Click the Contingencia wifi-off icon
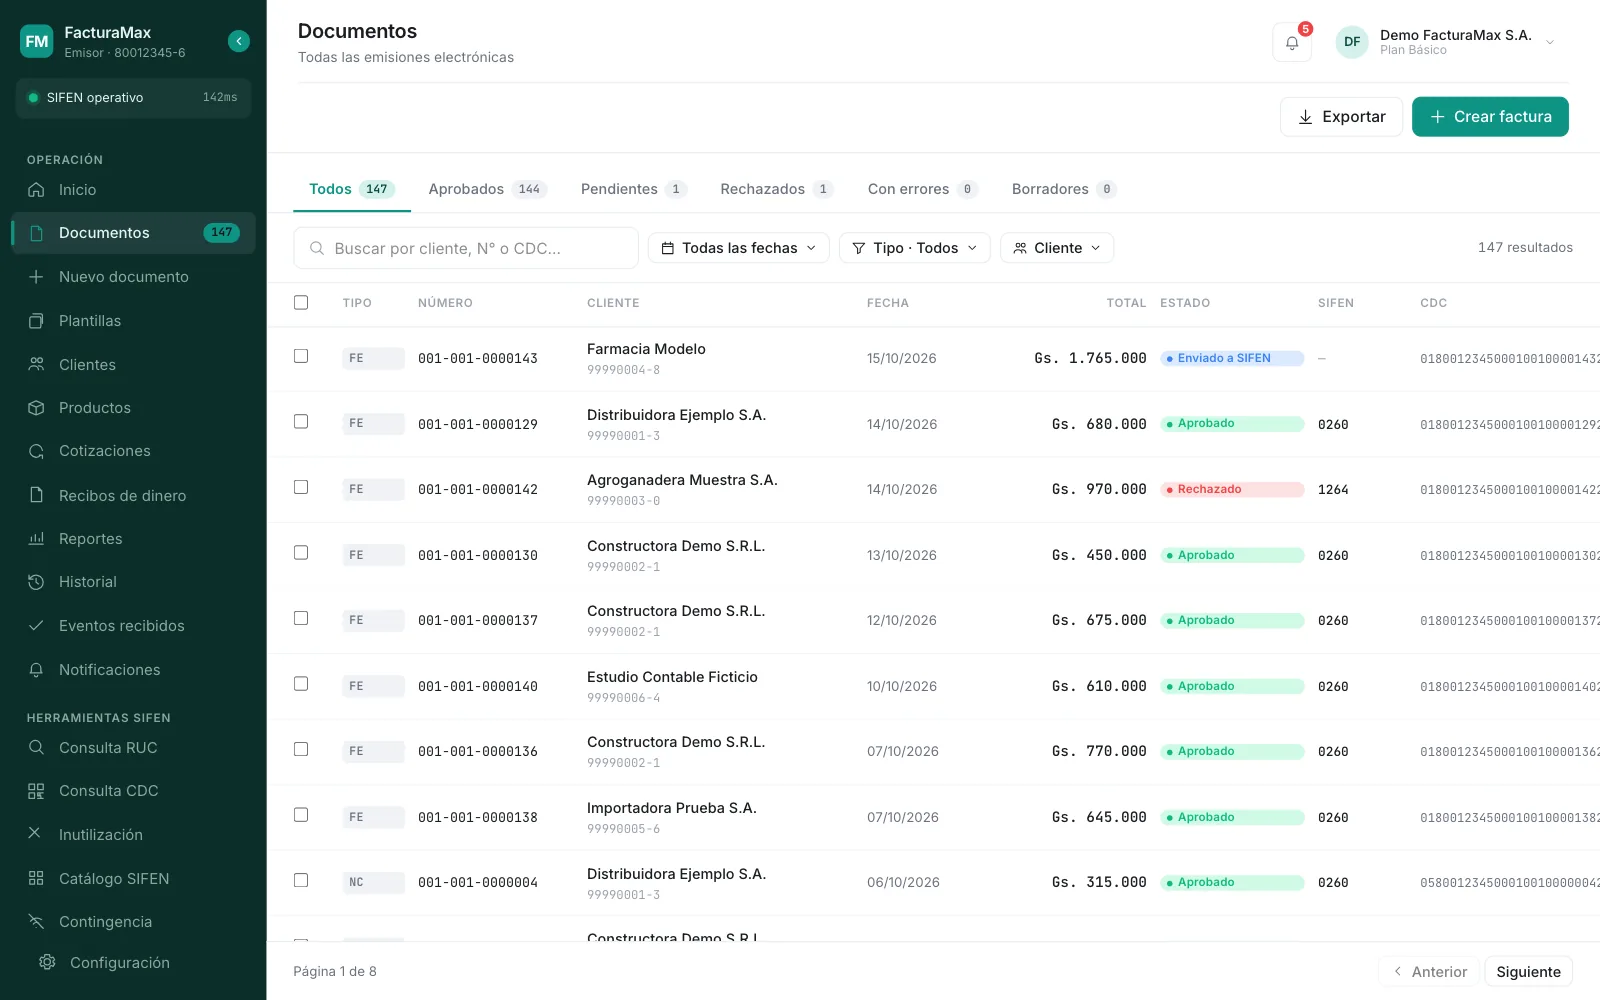The height and width of the screenshot is (1000, 1600). [x=36, y=922]
